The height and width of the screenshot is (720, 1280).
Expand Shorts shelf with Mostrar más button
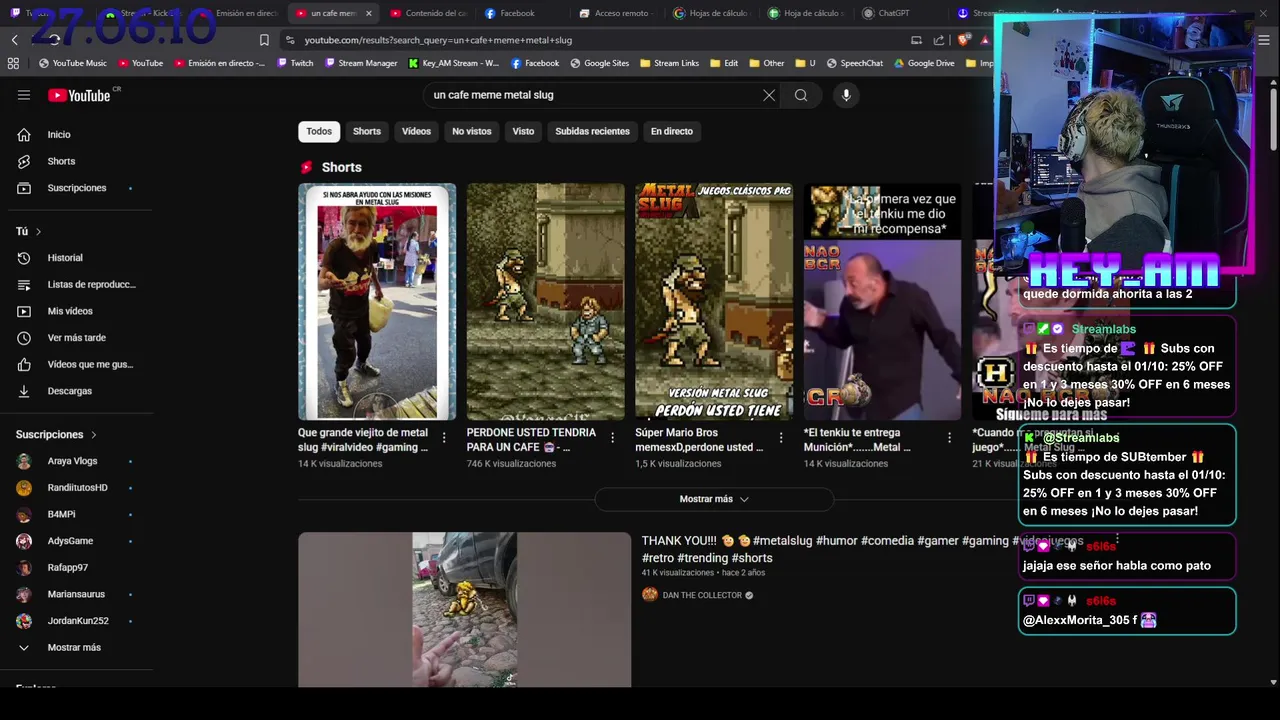tap(714, 499)
